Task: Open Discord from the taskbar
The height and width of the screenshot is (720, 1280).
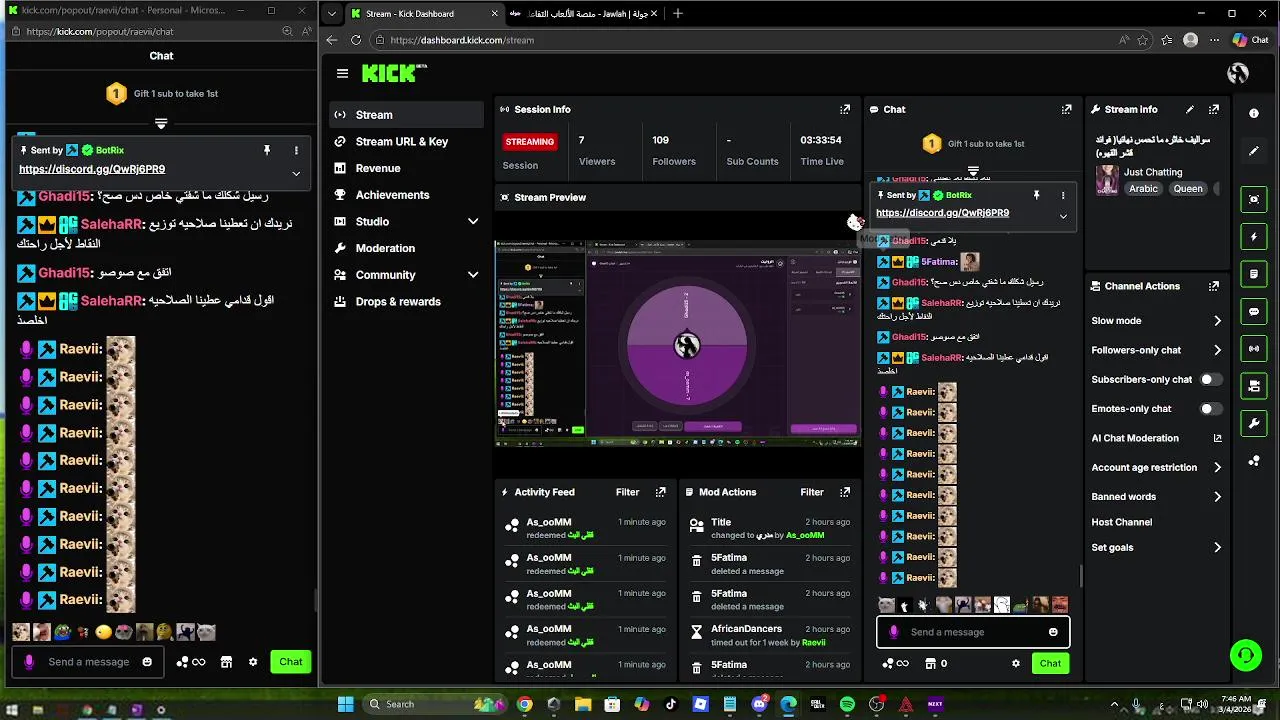Action: click(759, 705)
